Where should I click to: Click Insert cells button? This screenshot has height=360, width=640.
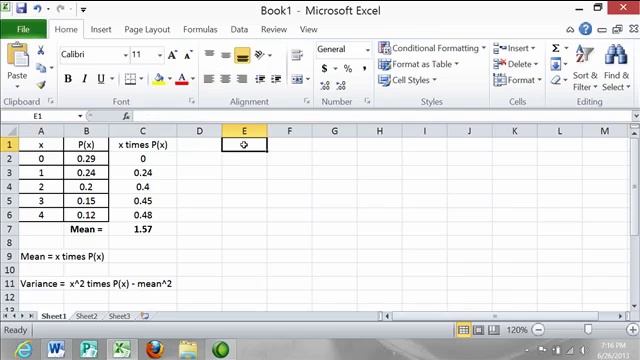pyautogui.click(x=514, y=48)
